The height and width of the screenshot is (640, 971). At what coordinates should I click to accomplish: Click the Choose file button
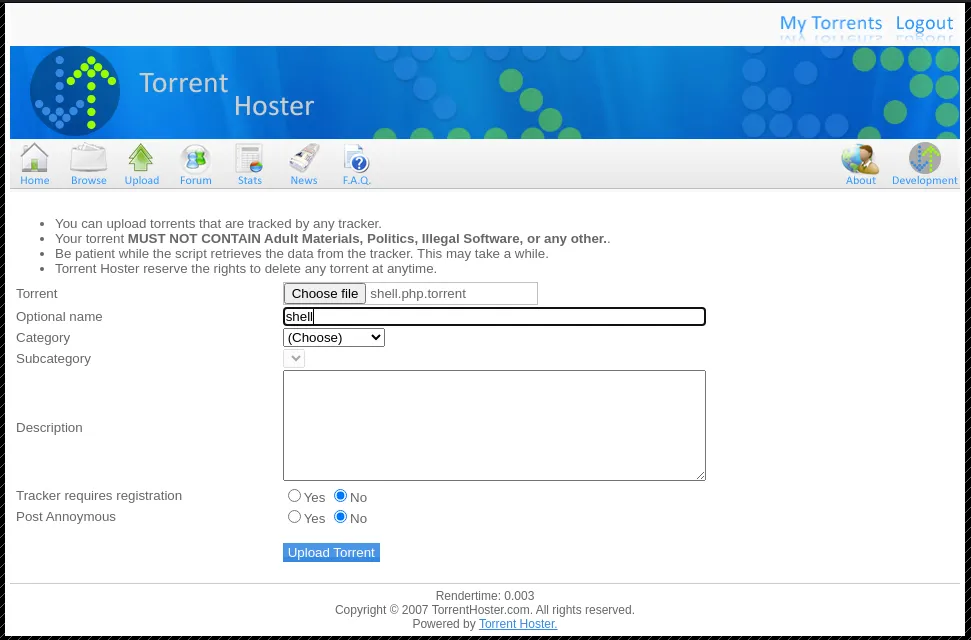(324, 294)
